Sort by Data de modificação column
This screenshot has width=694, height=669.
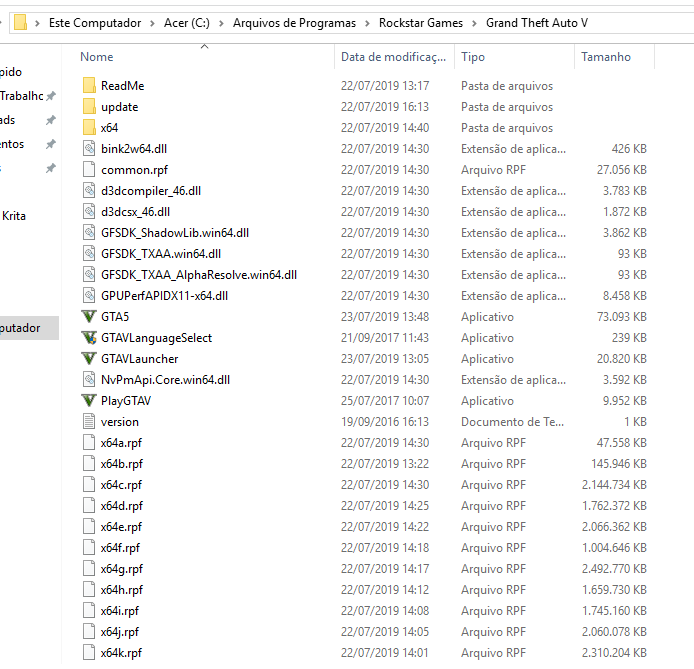pos(394,57)
